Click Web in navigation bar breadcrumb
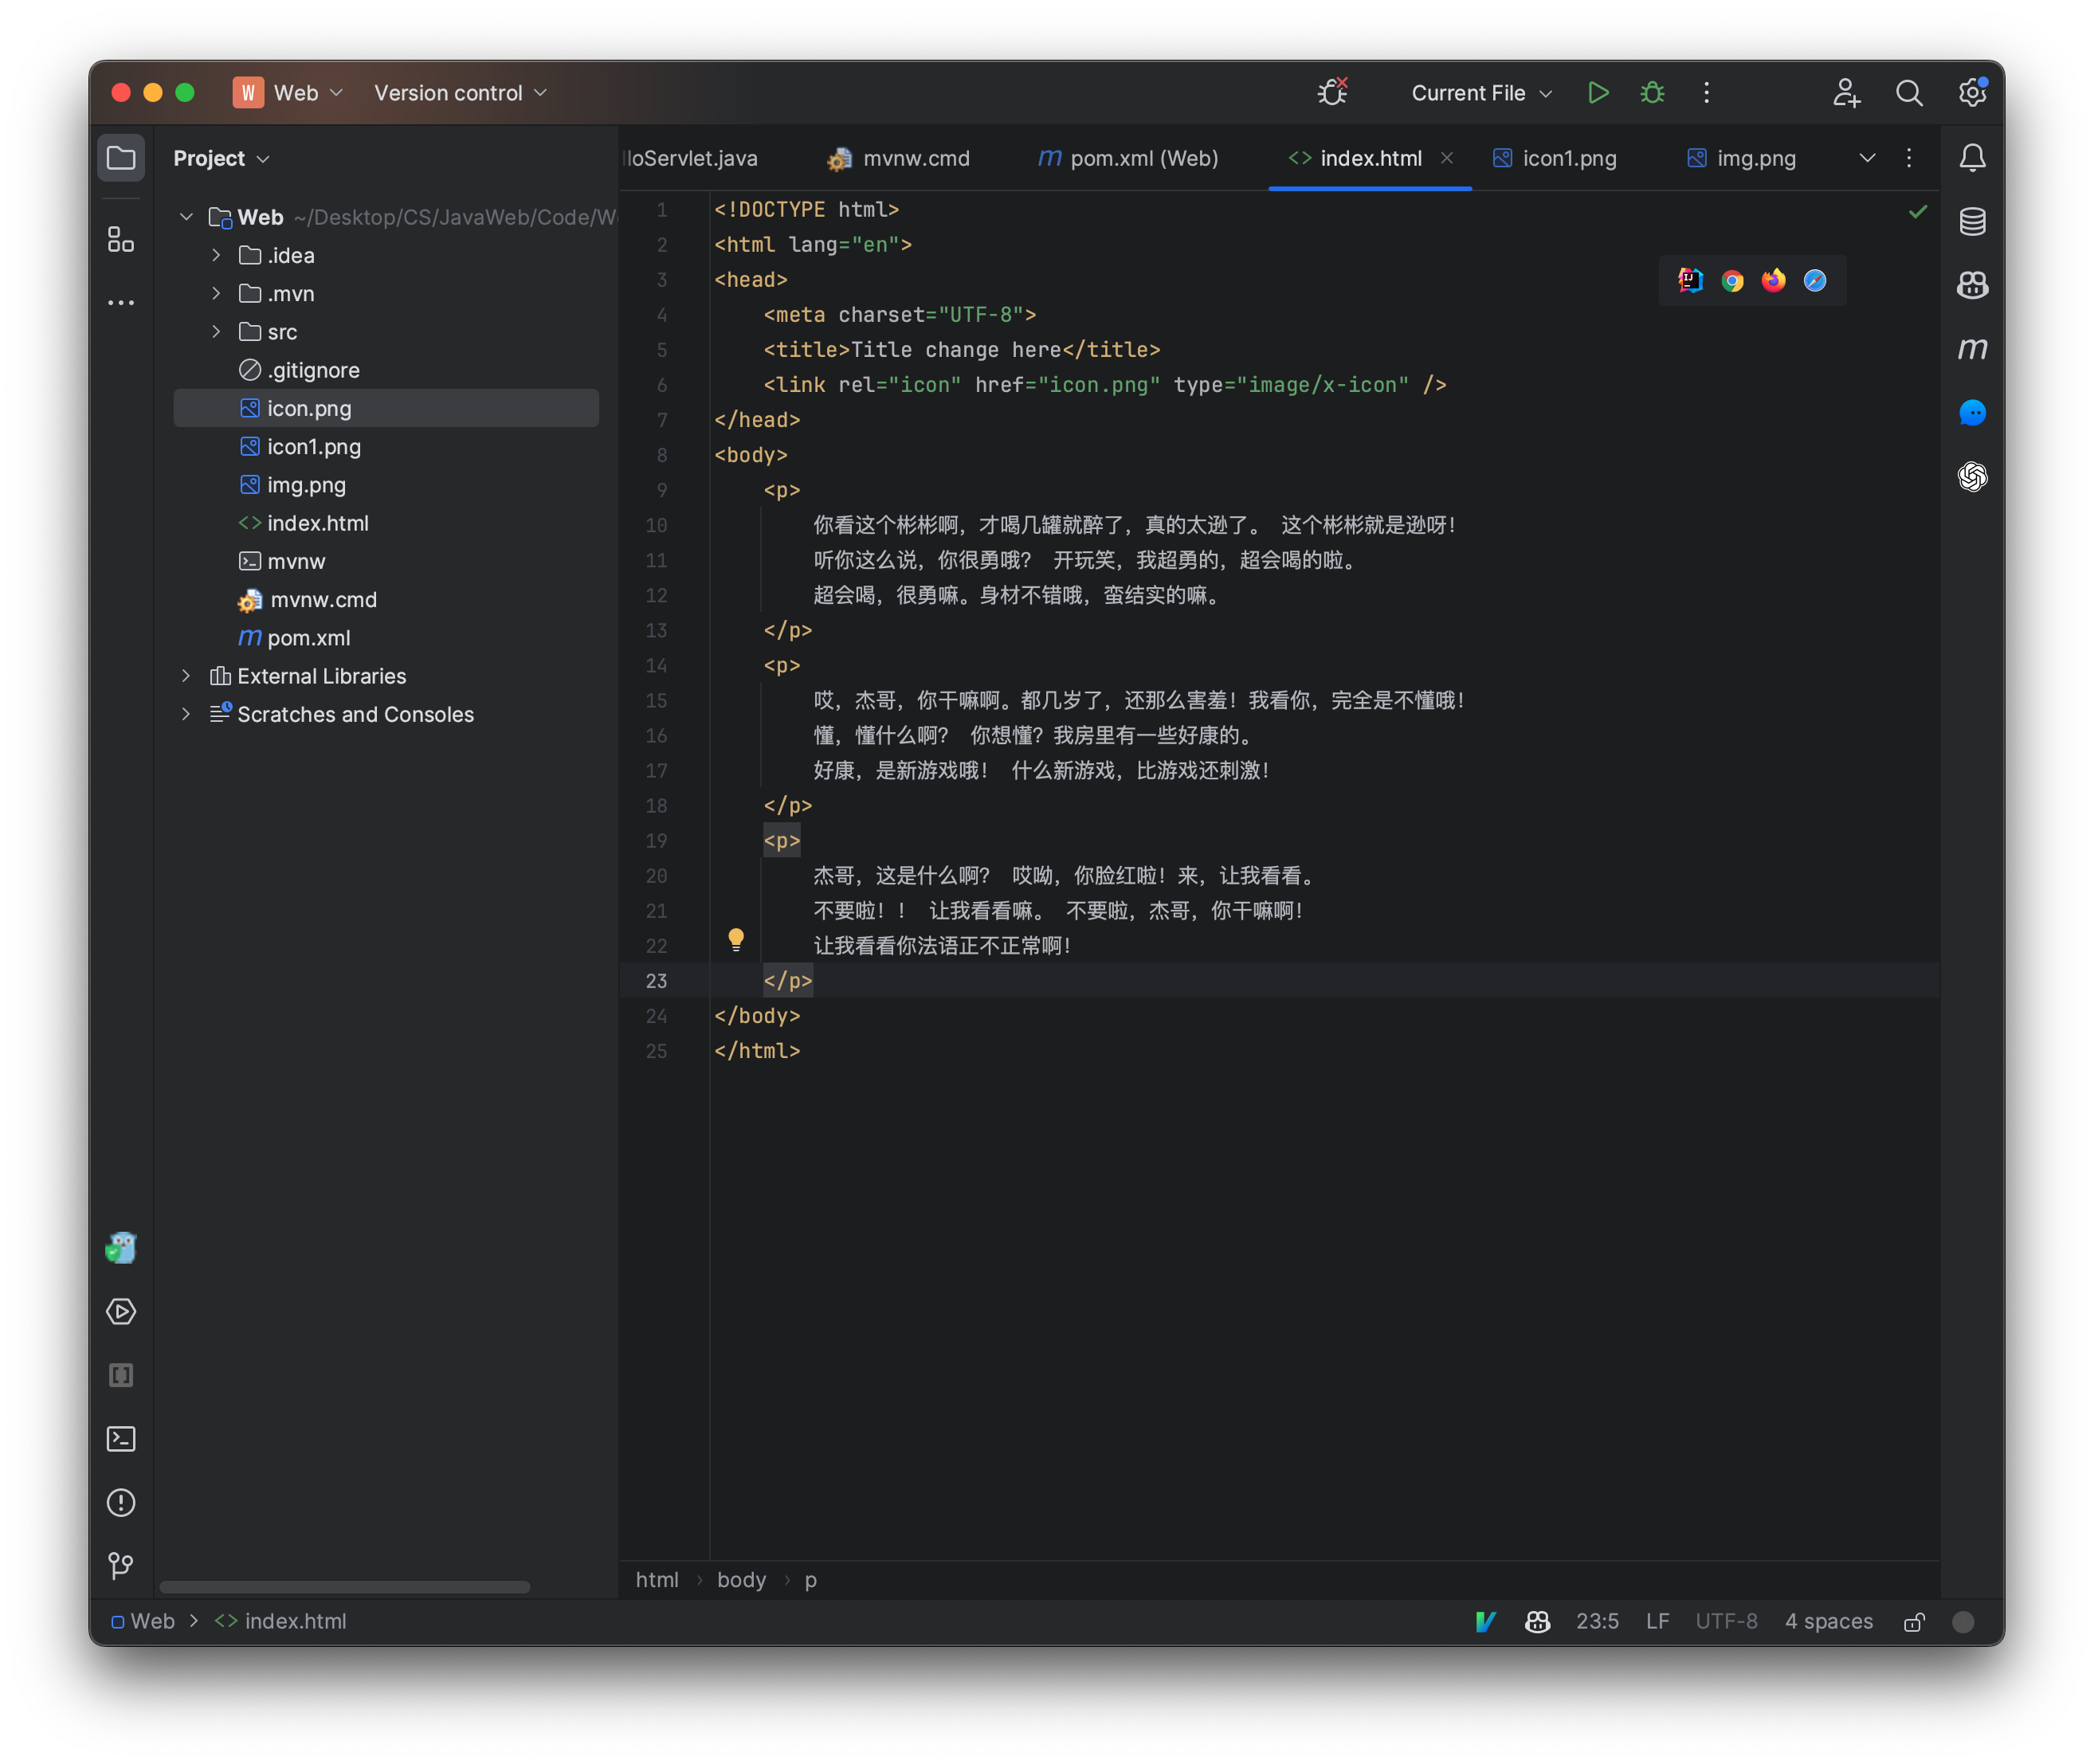This screenshot has width=2094, height=1764. tap(143, 1621)
